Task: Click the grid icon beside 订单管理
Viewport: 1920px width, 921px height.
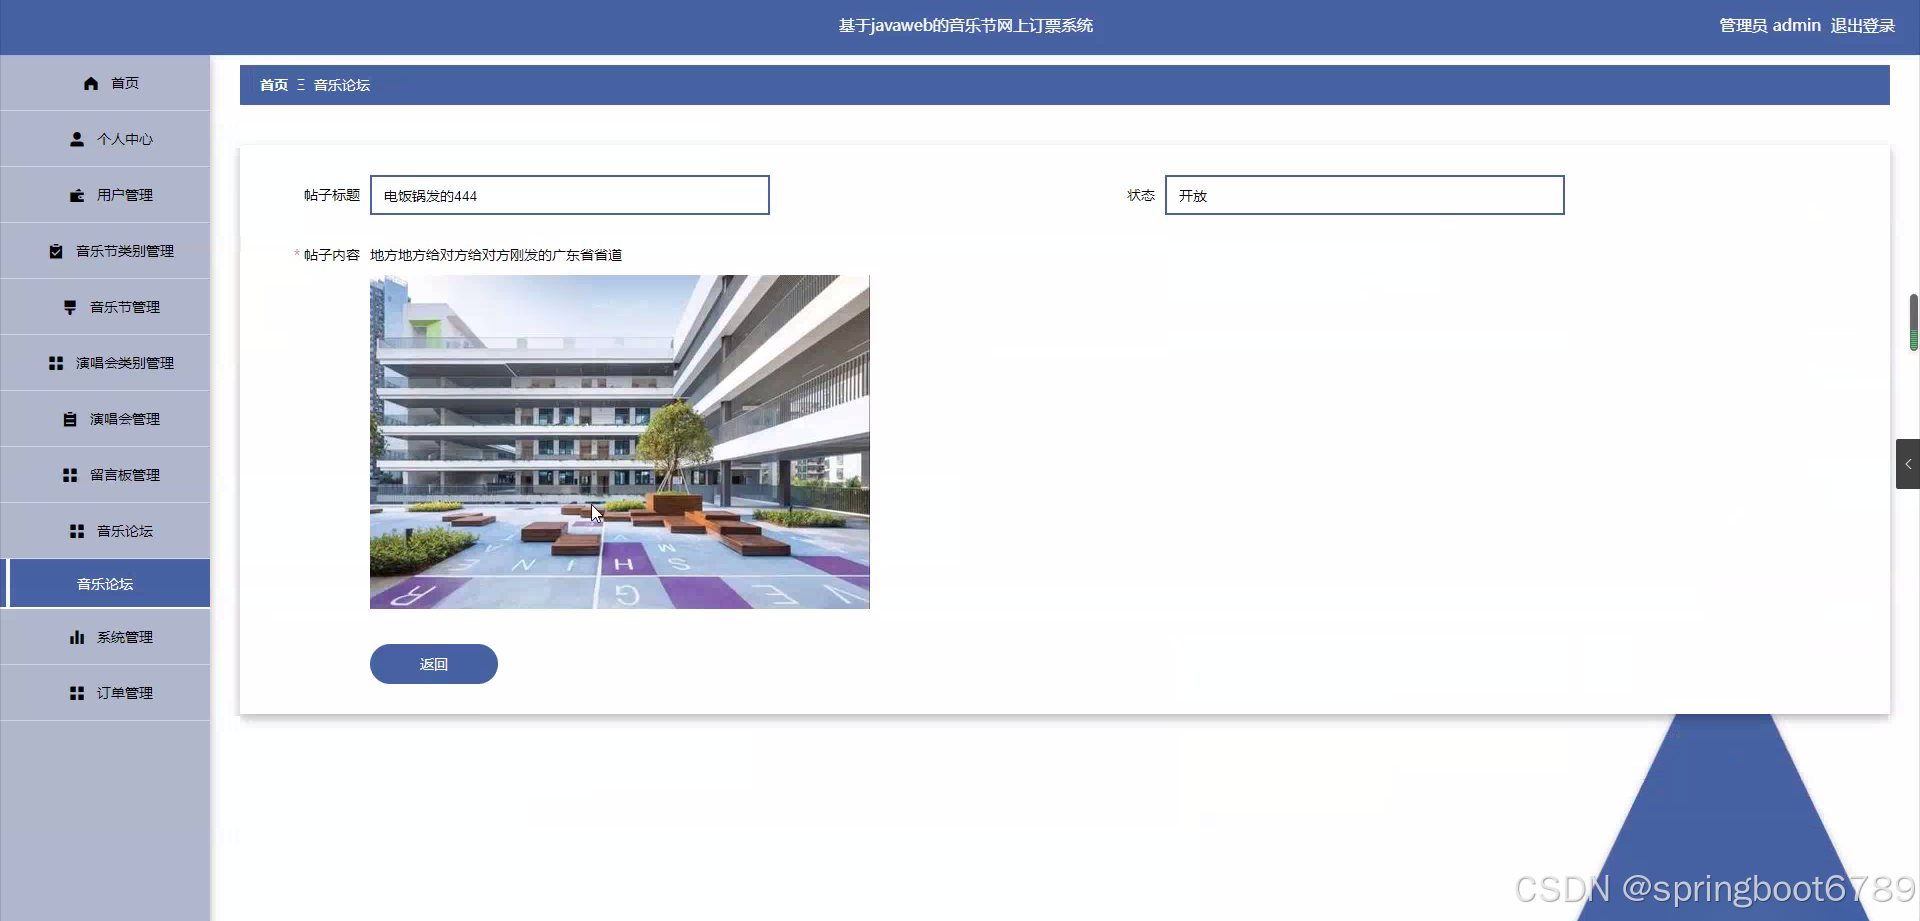Action: 77,693
